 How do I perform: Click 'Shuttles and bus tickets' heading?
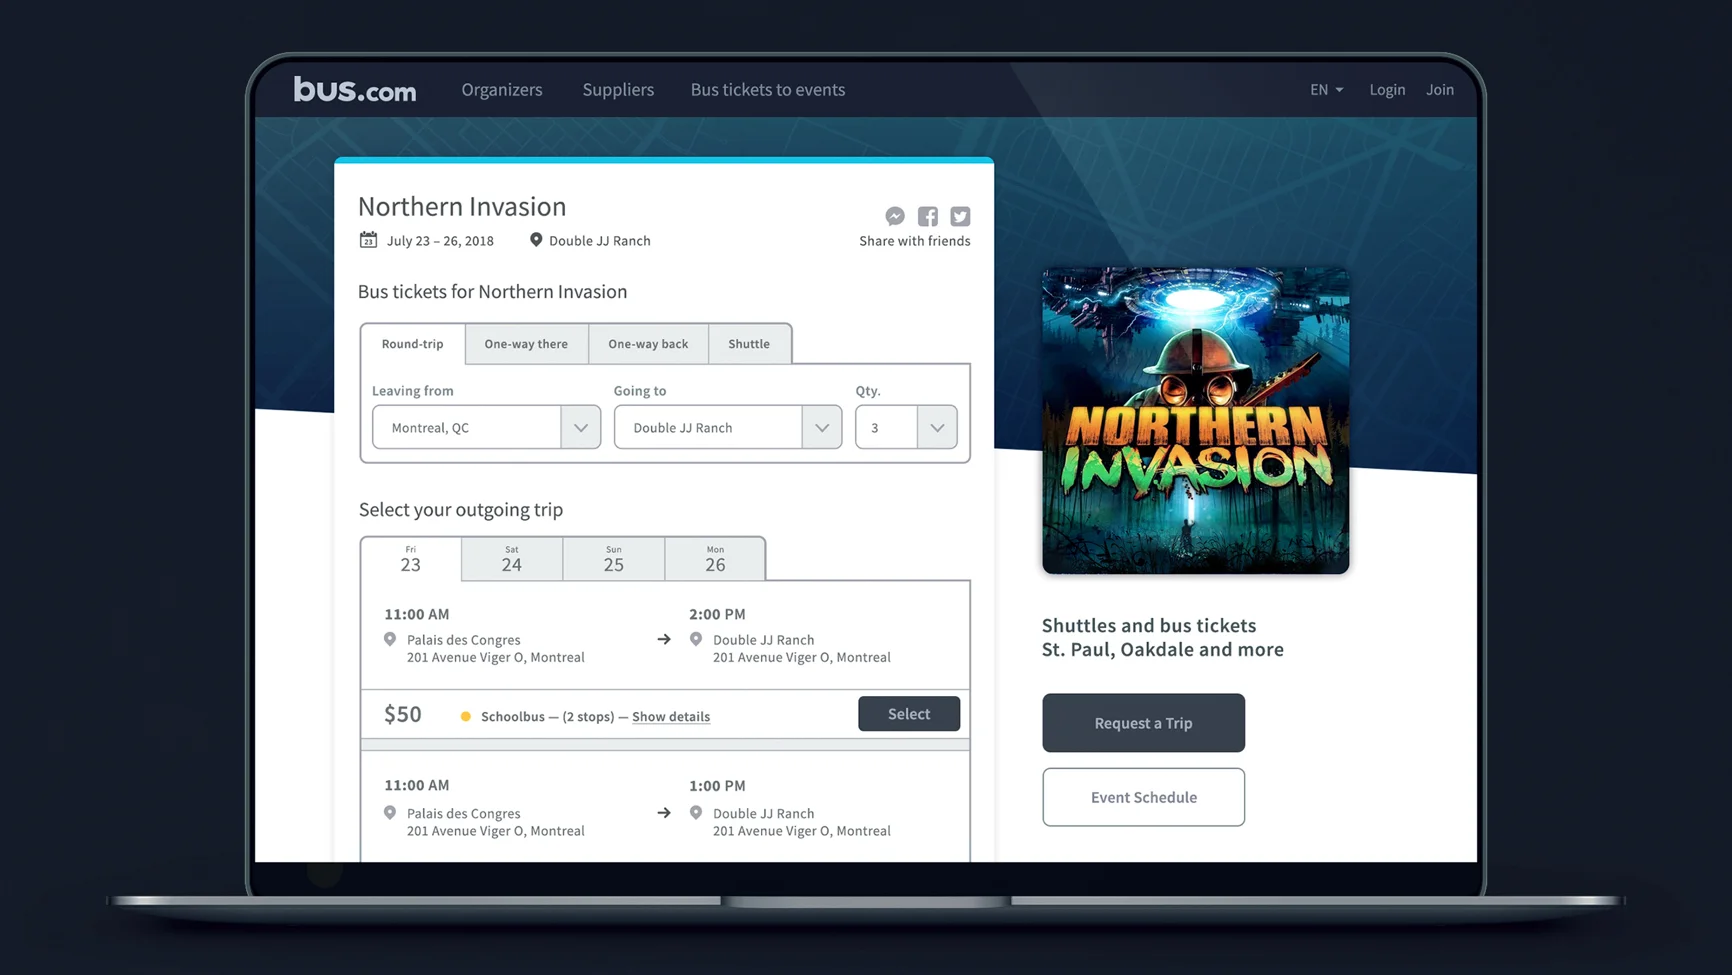pos(1149,626)
